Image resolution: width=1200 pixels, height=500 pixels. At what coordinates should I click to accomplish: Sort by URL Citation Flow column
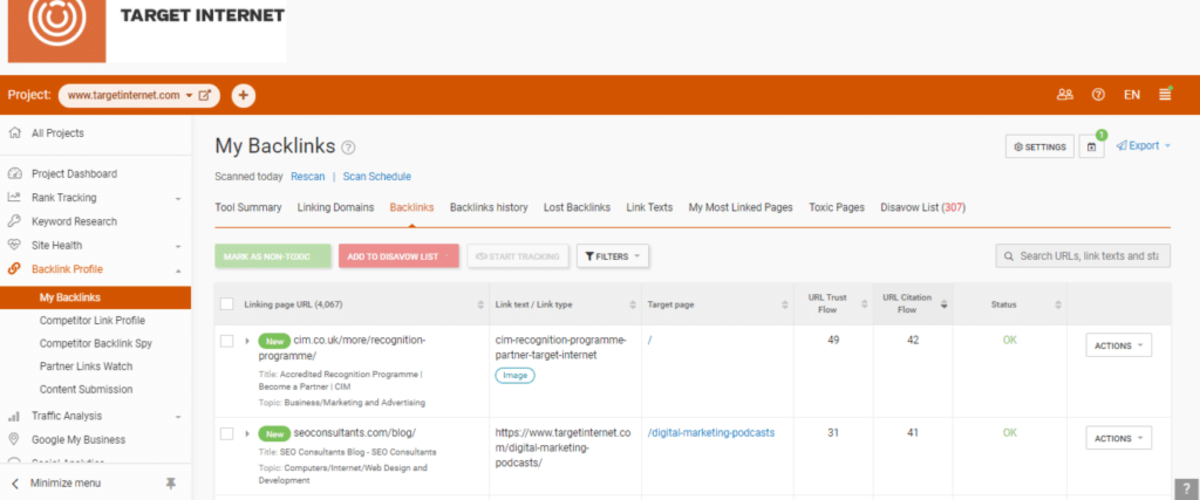click(945, 305)
